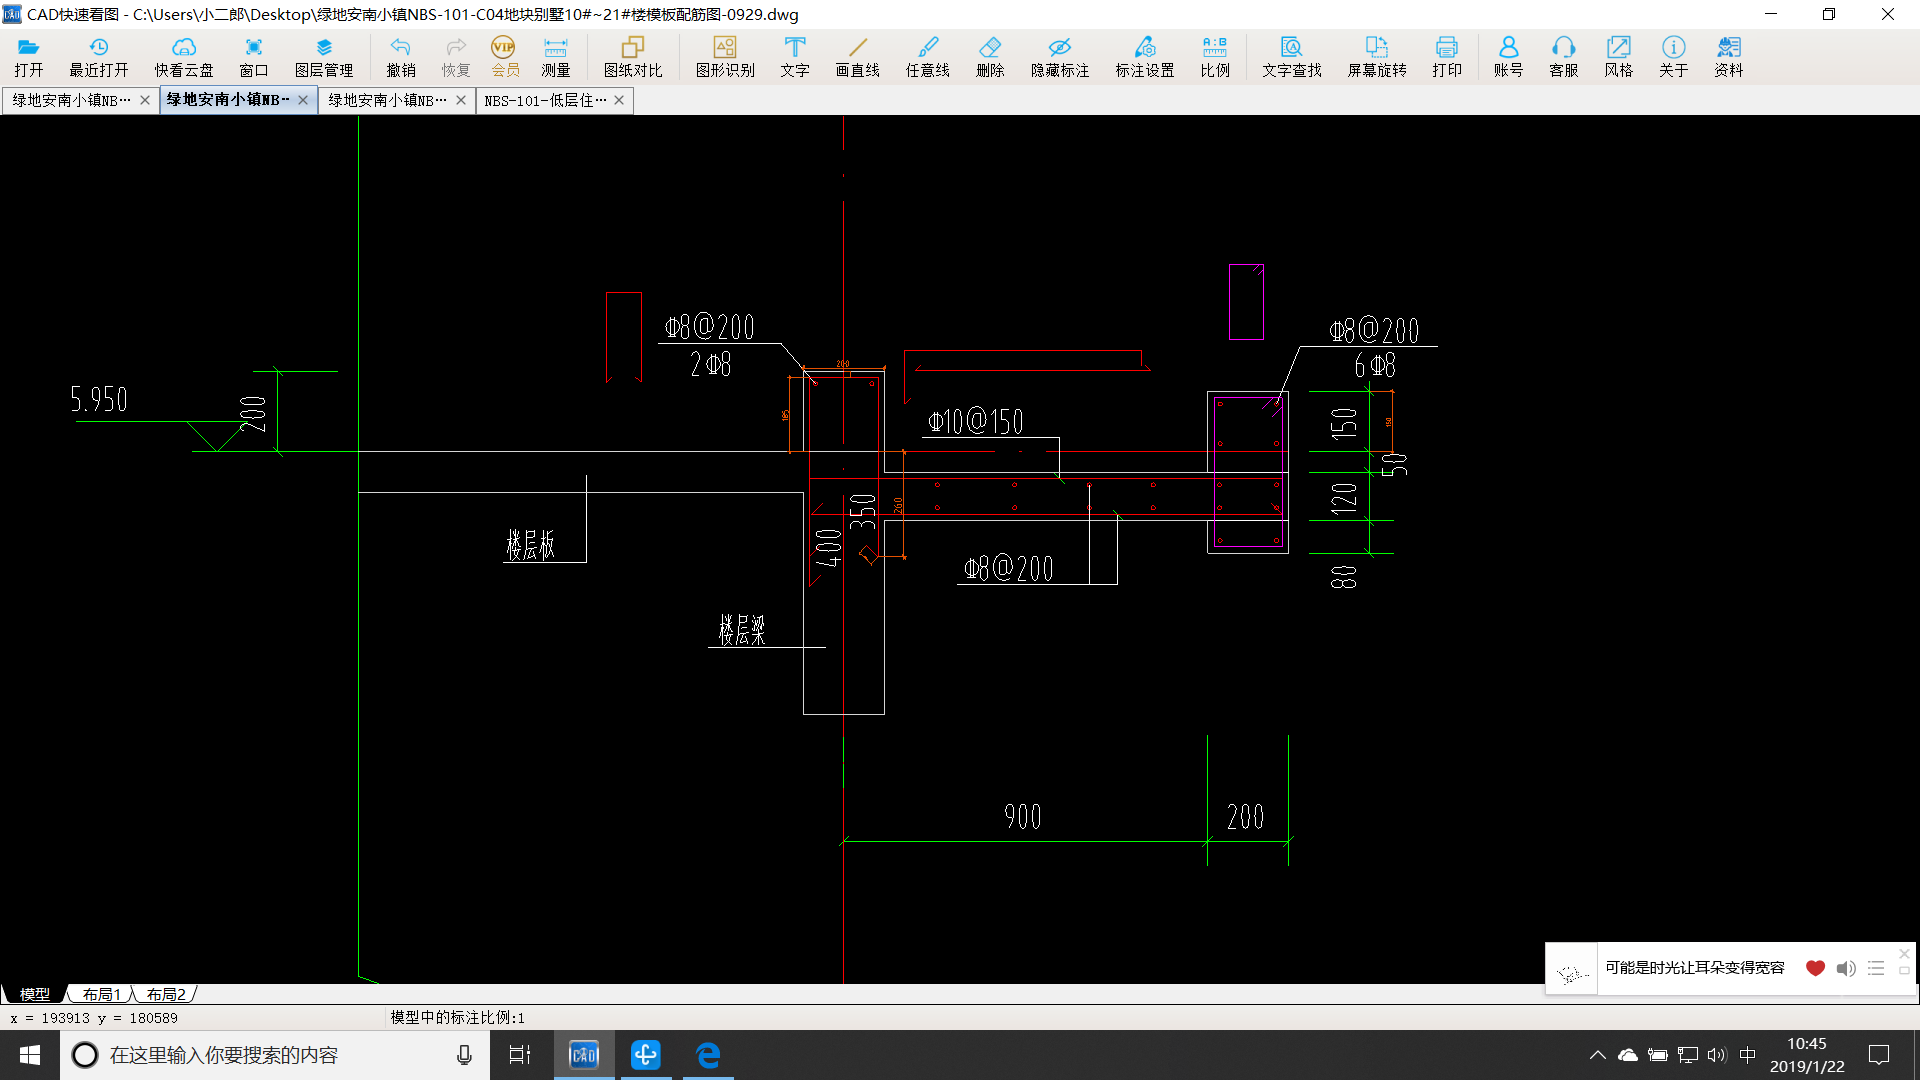Click the song title 可能是时光让耳朵变得宽容
1920x1080 pixels.
click(x=1695, y=968)
